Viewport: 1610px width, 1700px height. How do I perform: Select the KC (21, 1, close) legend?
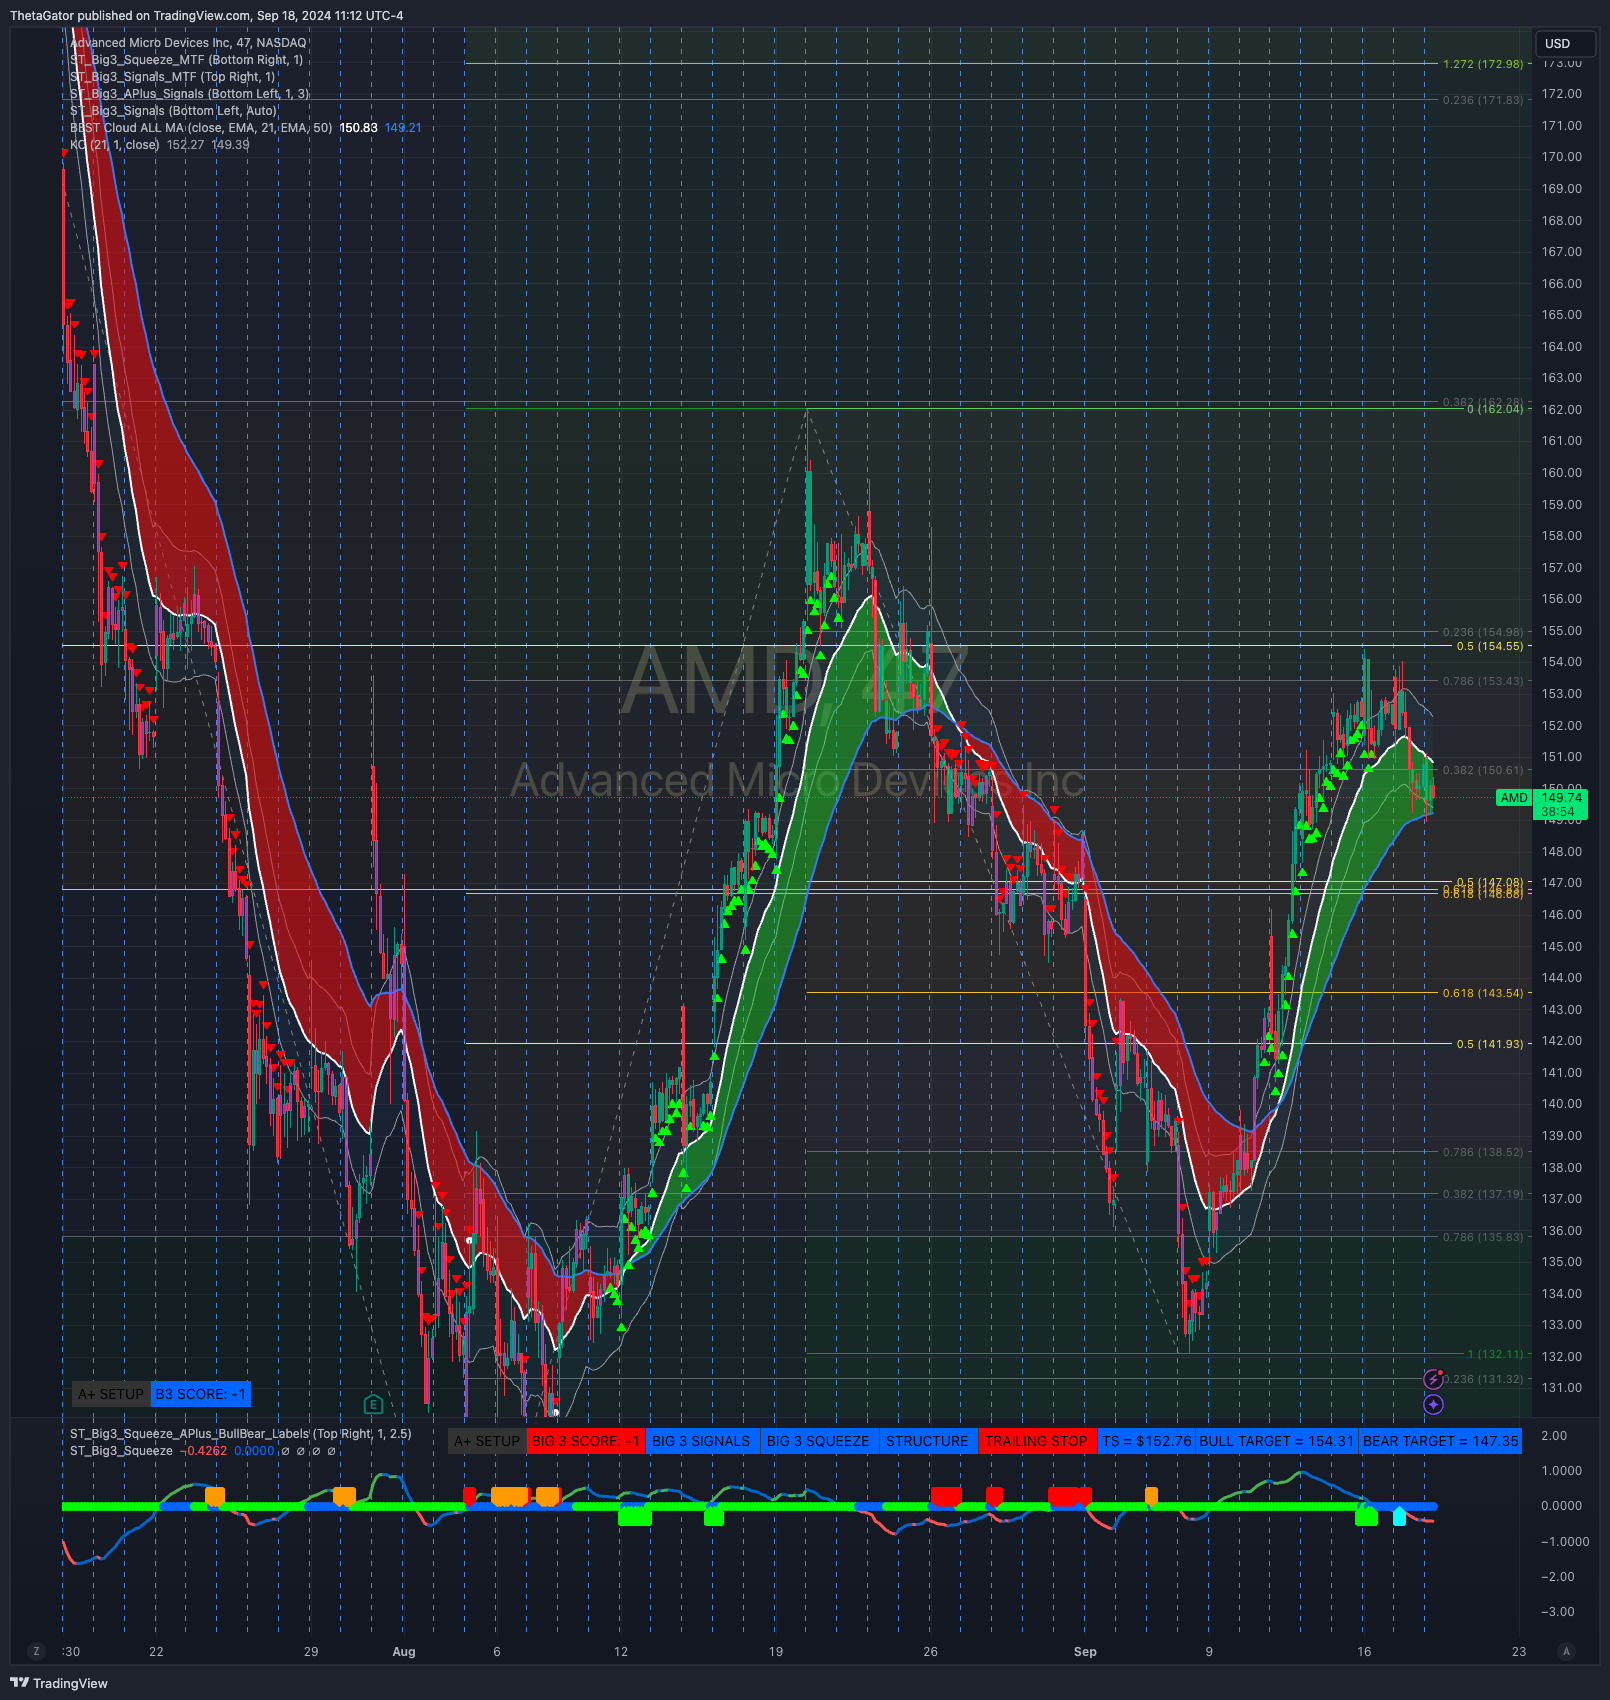(x=114, y=145)
